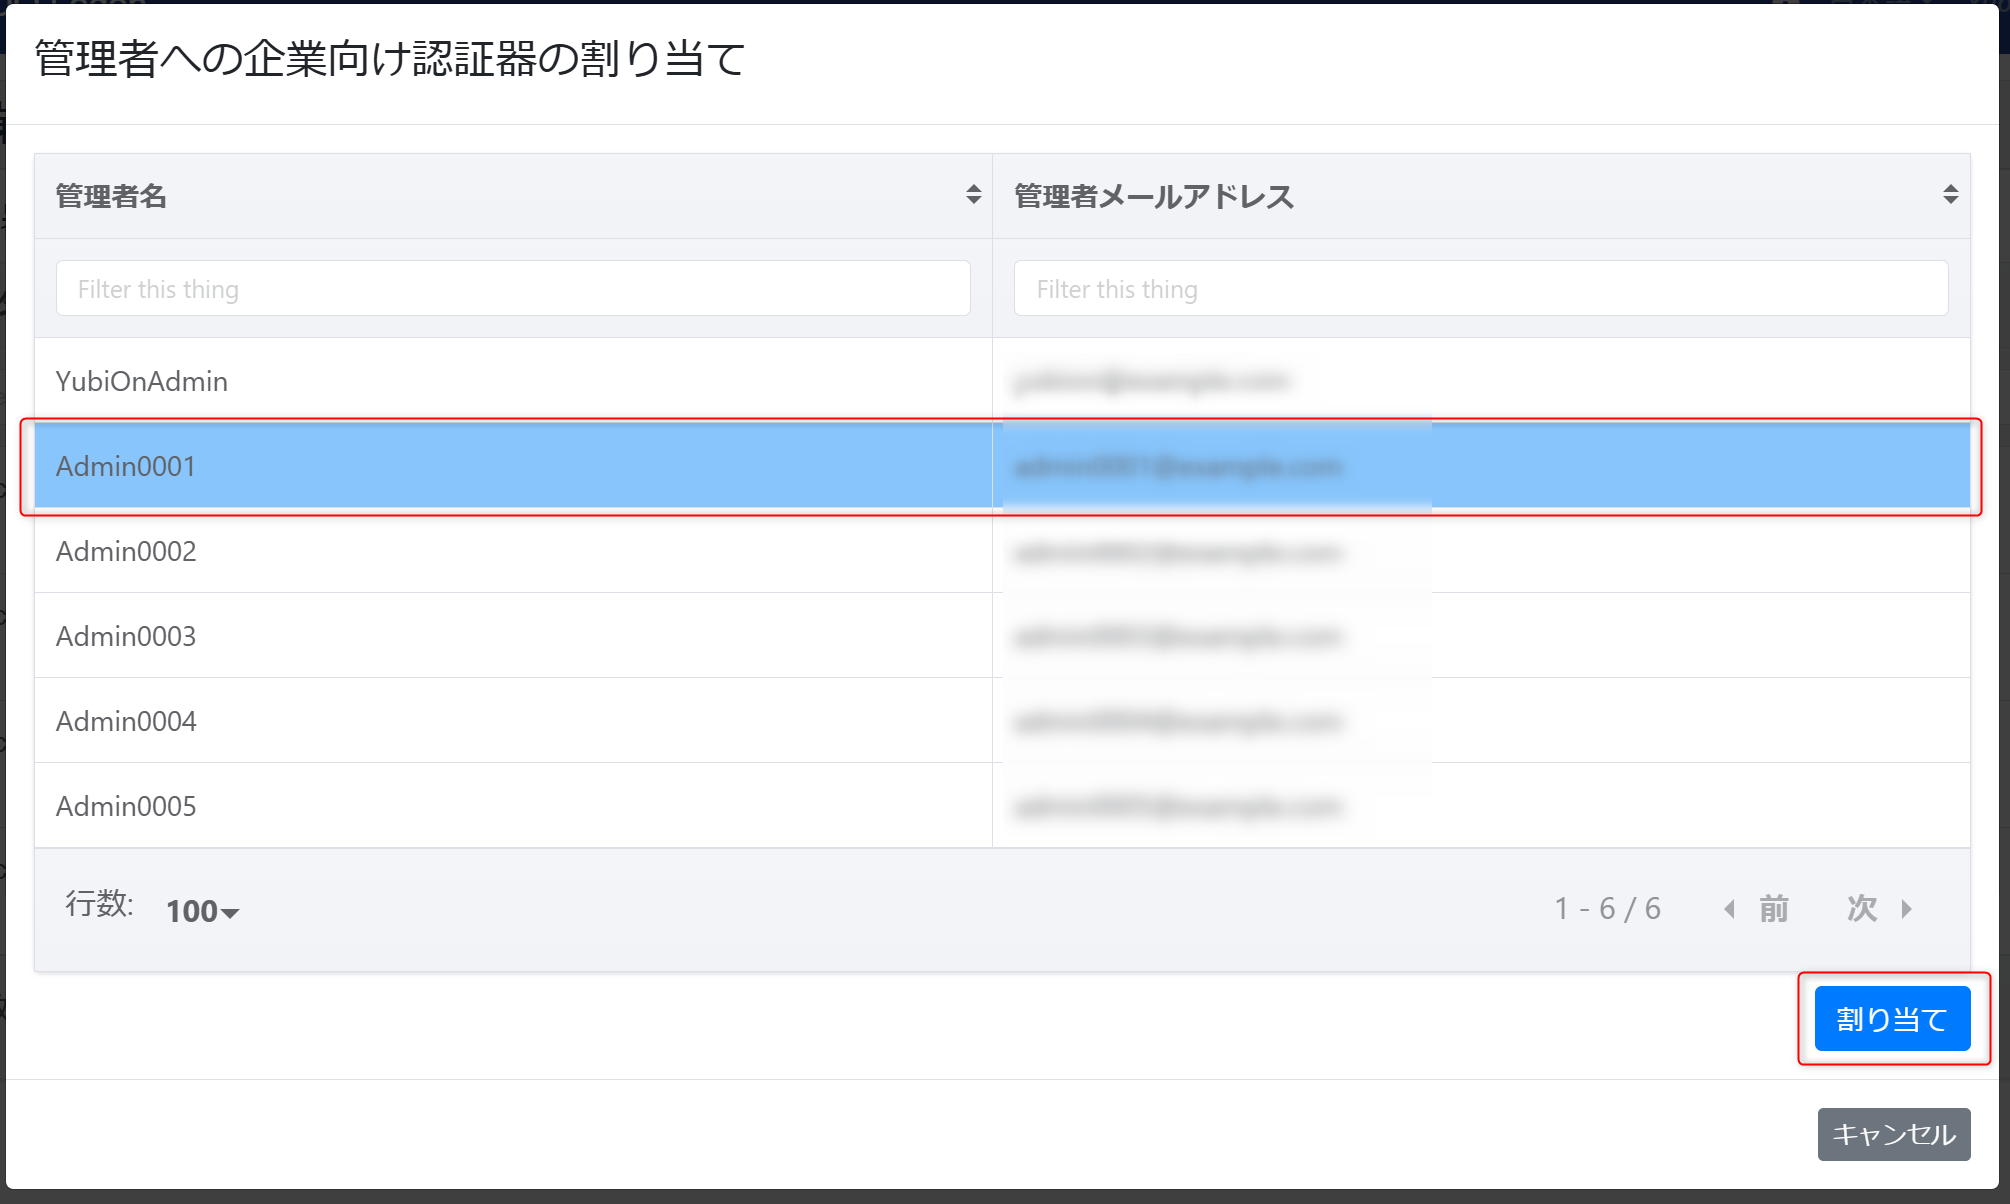Sort by 管理者メールアドレス column arrows
Viewport: 2010px width, 1204px height.
click(1950, 195)
